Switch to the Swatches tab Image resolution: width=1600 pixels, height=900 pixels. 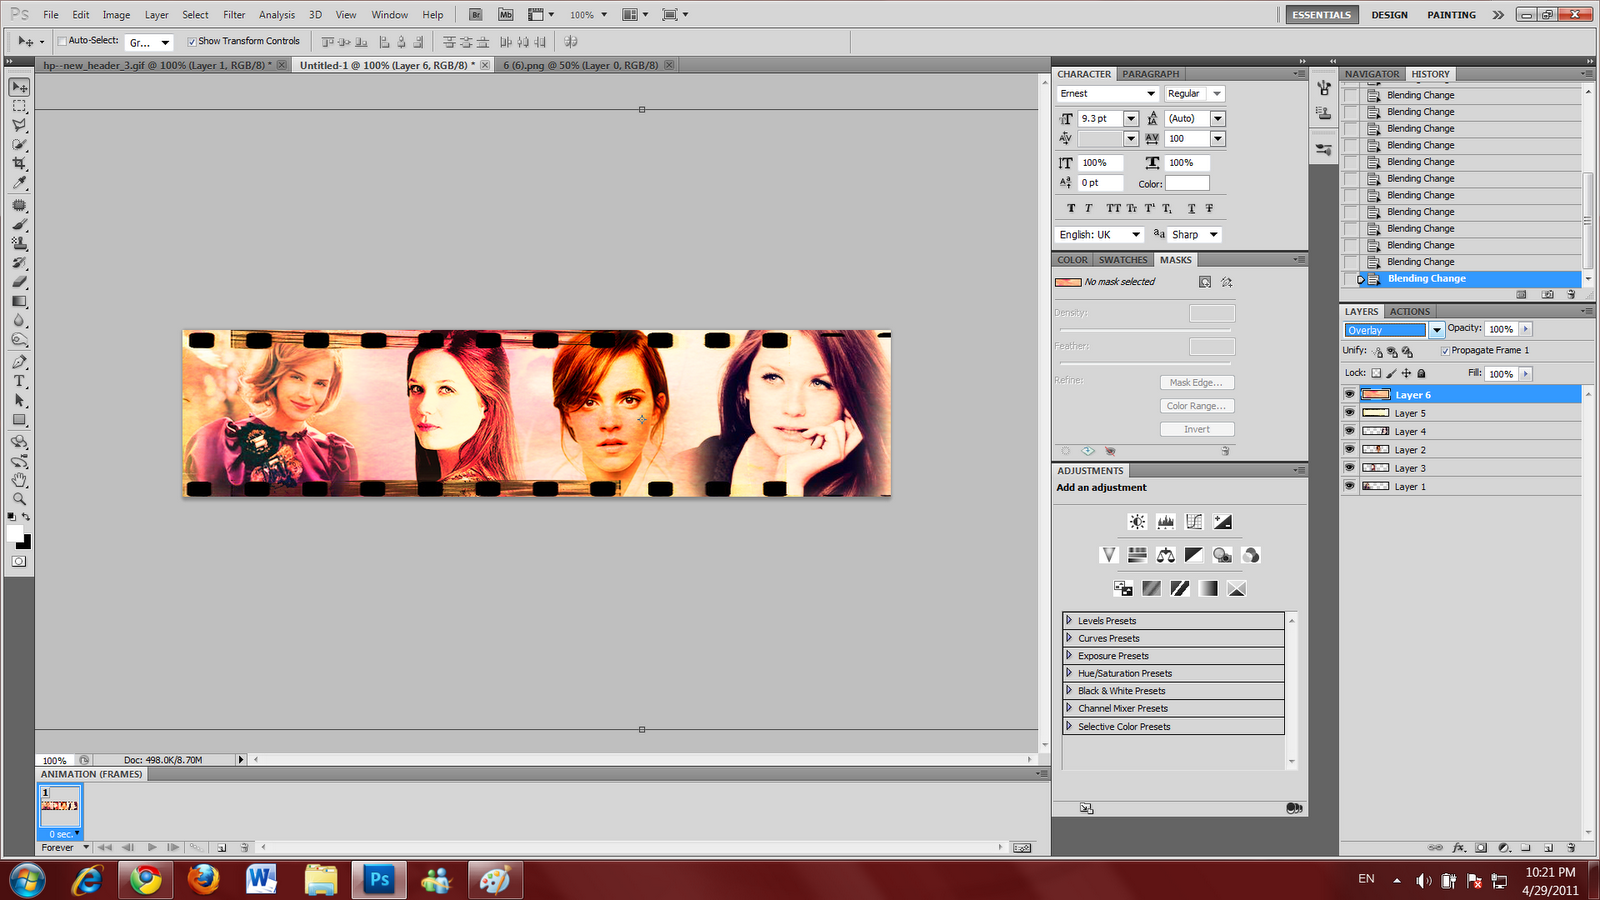pyautogui.click(x=1123, y=260)
